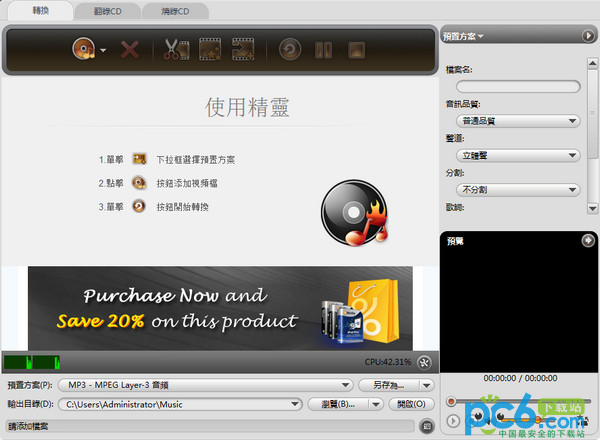Open the 燒錄CD tab
The width and height of the screenshot is (600, 440).
point(175,11)
